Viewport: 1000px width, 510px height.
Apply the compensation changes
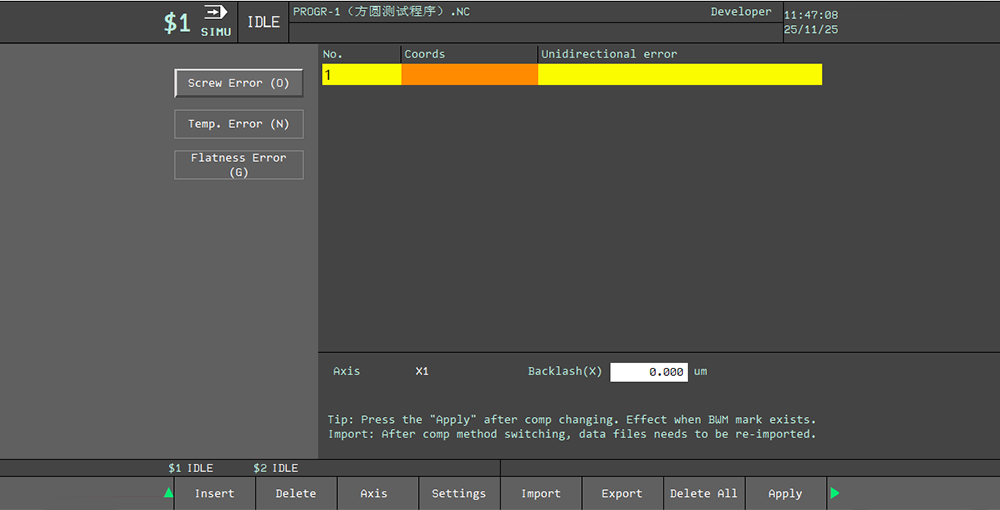(785, 493)
